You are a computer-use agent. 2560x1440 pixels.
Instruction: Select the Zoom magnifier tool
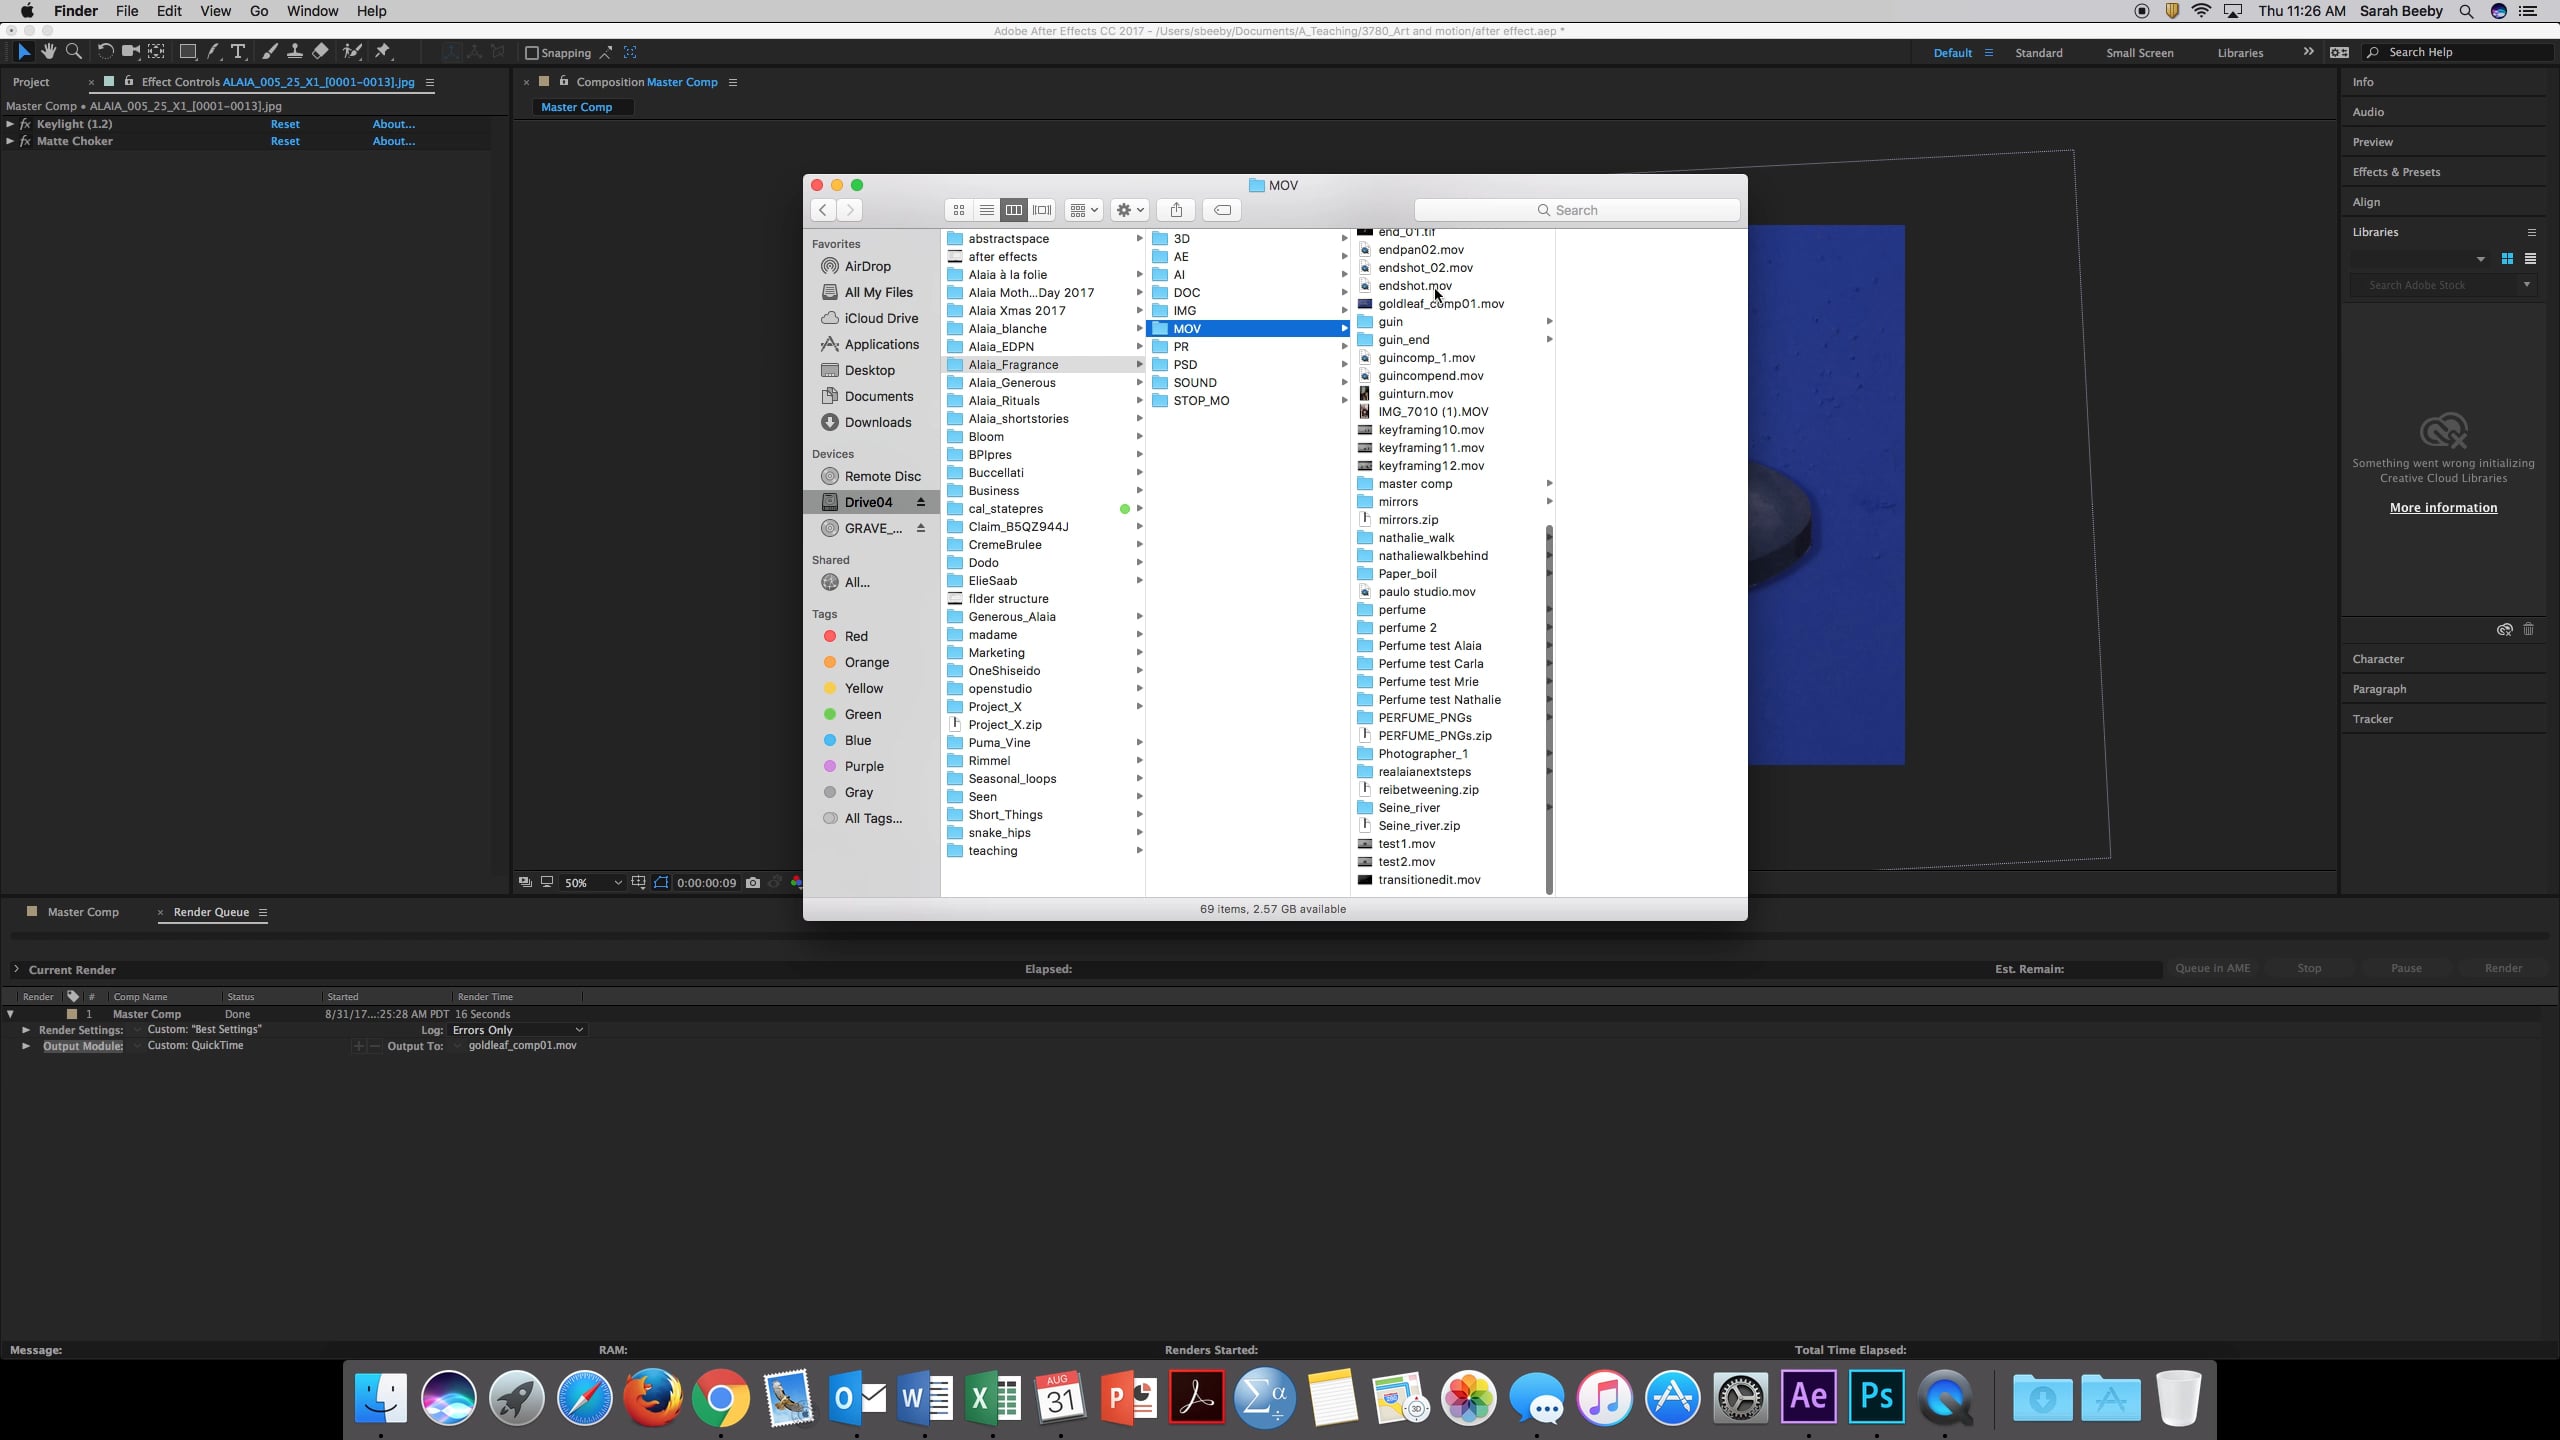tap(74, 52)
